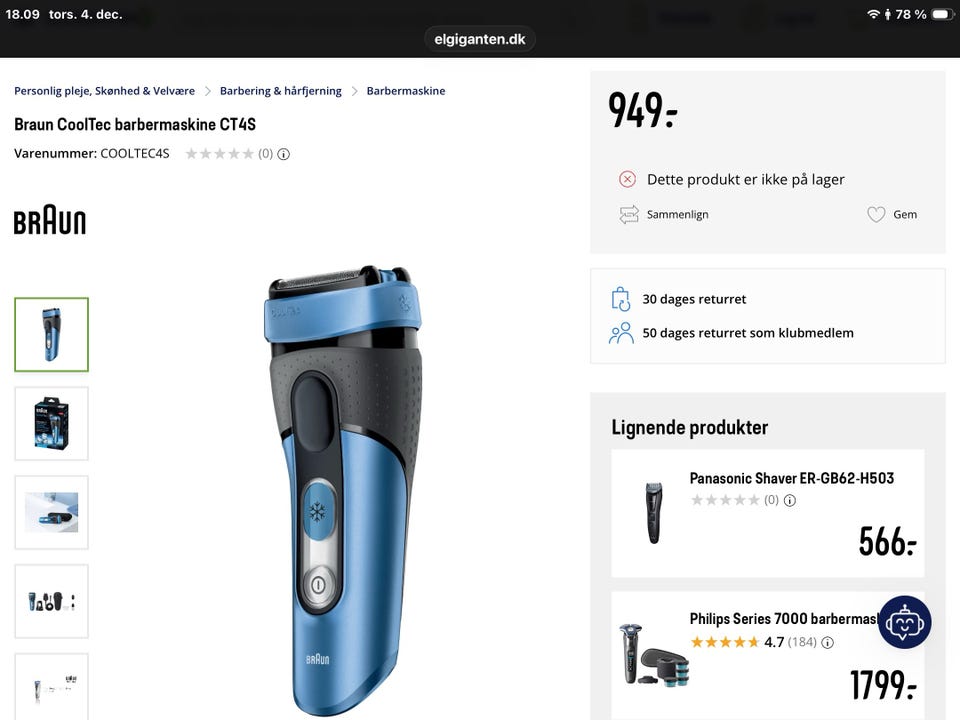Screen dimensions: 960x720
Task: Click the Sammenlign compare arrows icon
Action: point(628,214)
